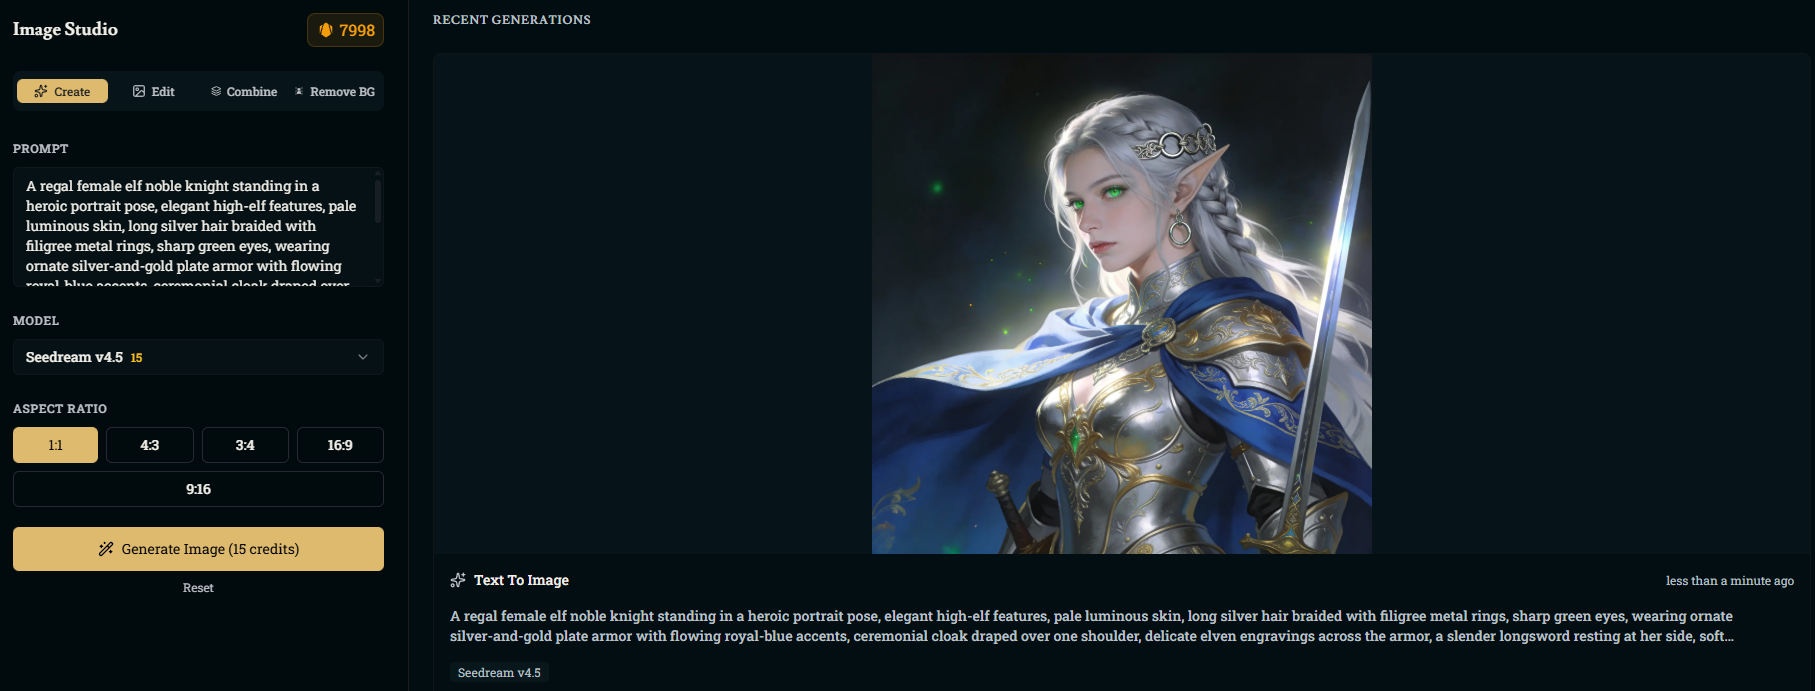Click the credits coin icon

(x=325, y=30)
